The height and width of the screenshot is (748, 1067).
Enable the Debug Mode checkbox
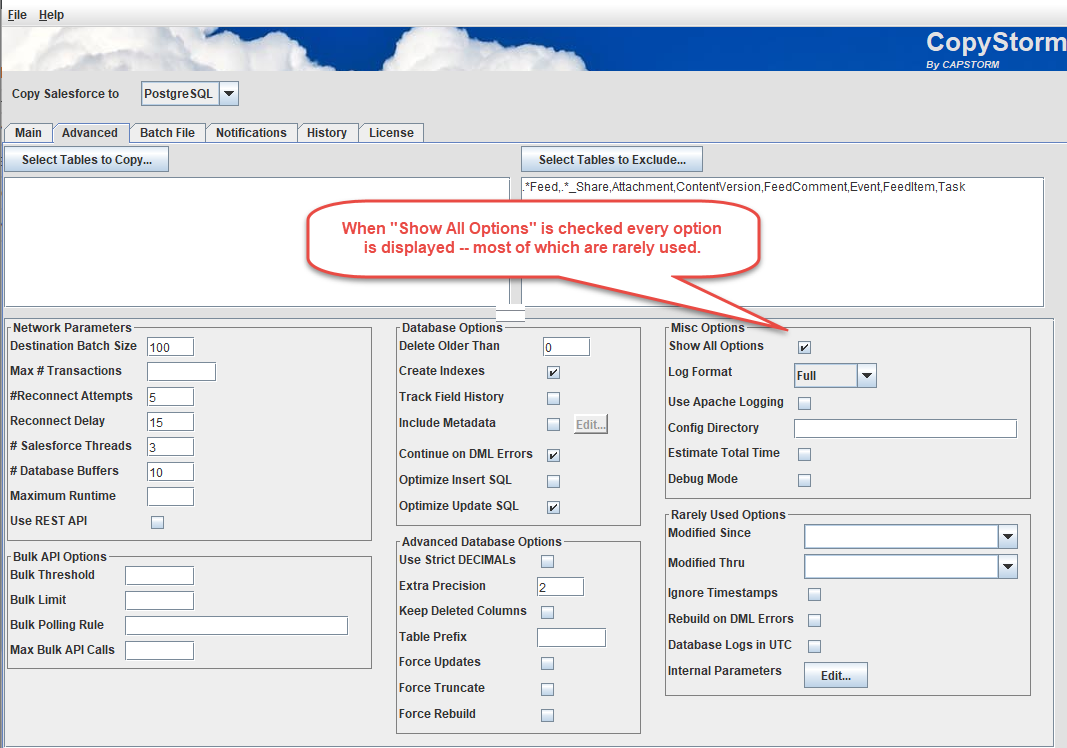(x=804, y=480)
